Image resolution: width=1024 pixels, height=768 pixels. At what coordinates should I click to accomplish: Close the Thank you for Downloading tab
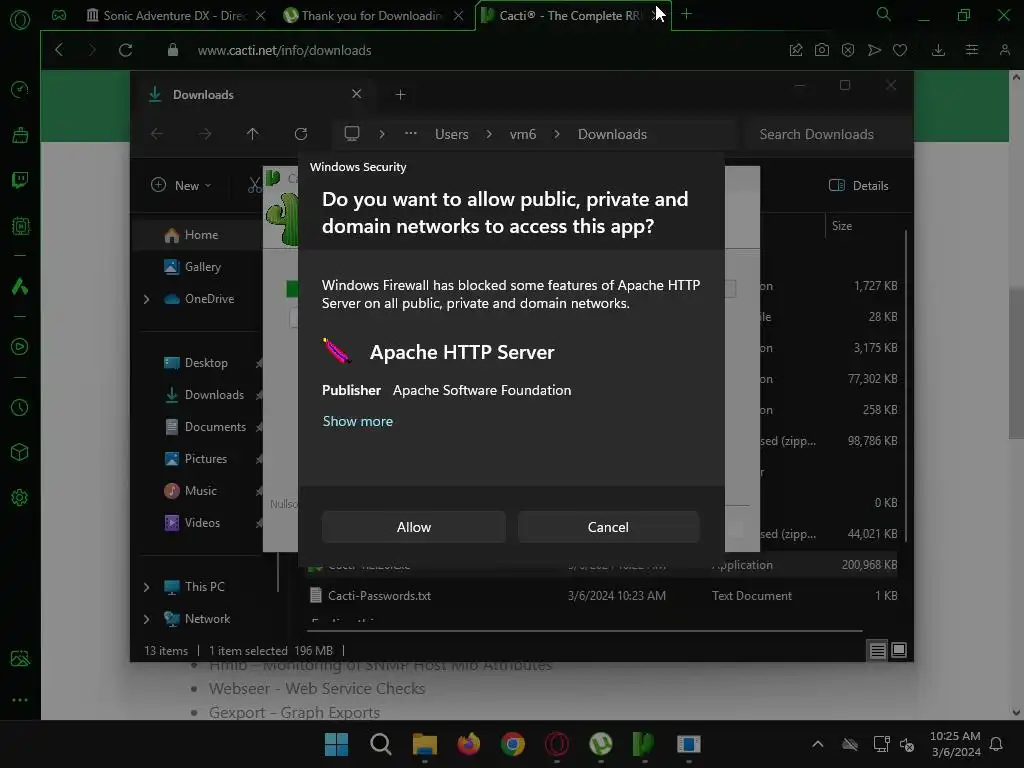(x=458, y=15)
